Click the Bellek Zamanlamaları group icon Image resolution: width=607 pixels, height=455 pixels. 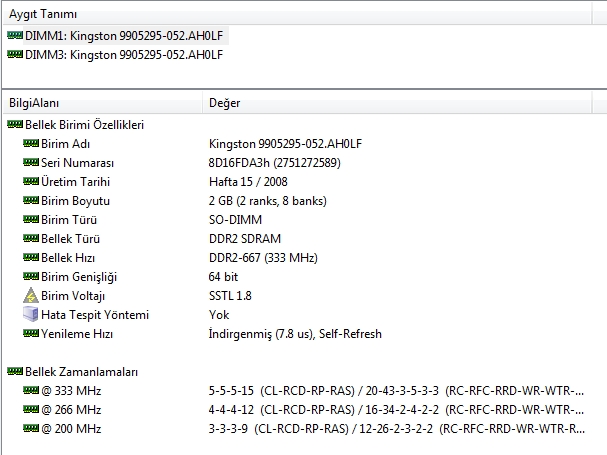click(x=15, y=371)
